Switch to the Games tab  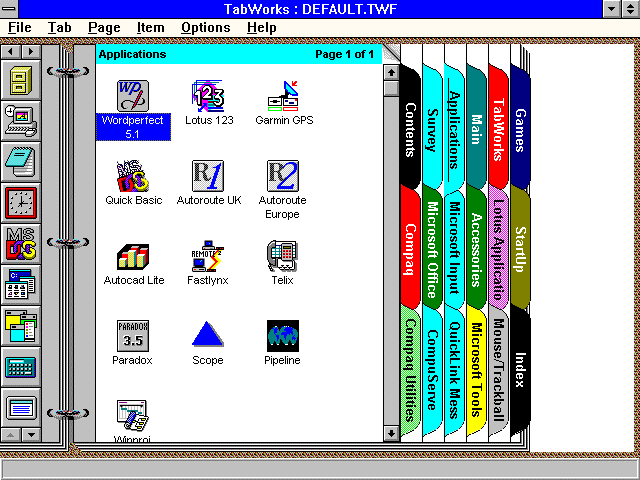[520, 129]
